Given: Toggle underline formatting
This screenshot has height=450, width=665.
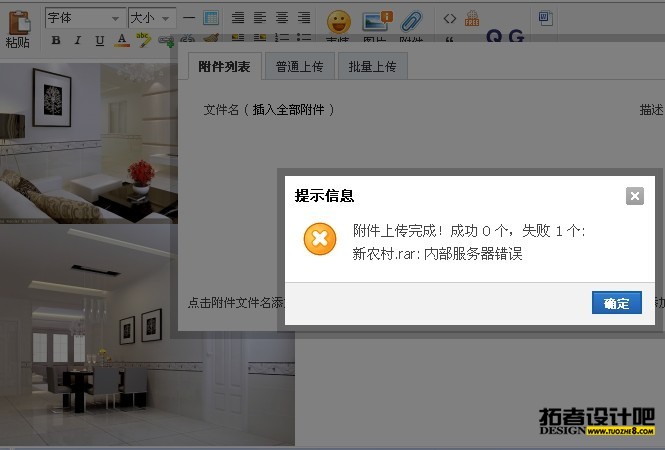Looking at the screenshot, I should coord(100,41).
